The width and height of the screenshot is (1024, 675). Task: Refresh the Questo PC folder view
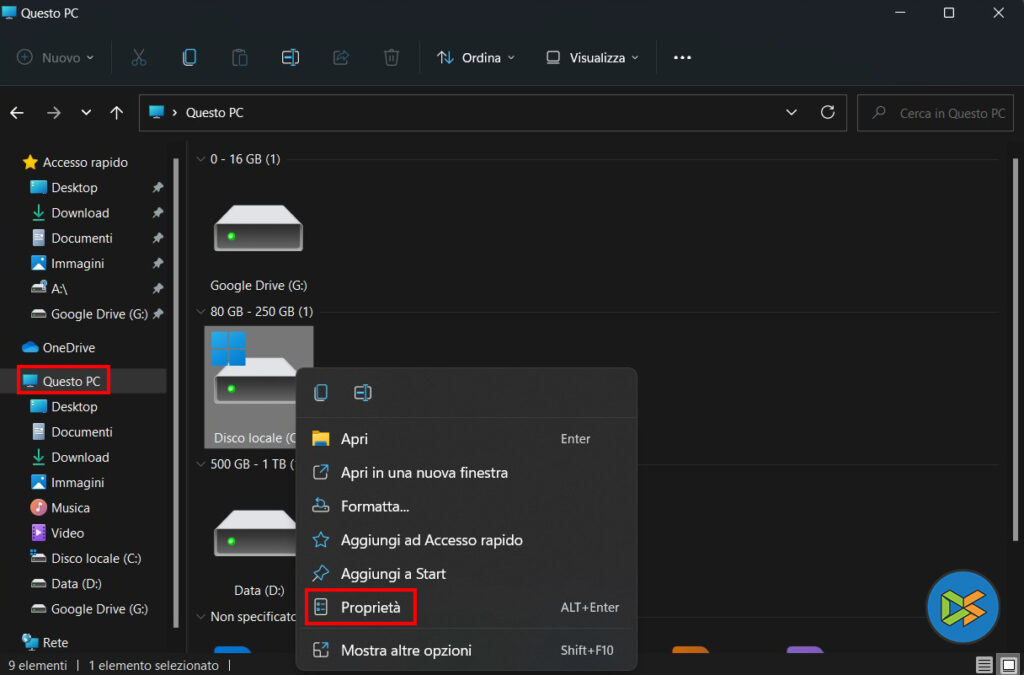827,113
